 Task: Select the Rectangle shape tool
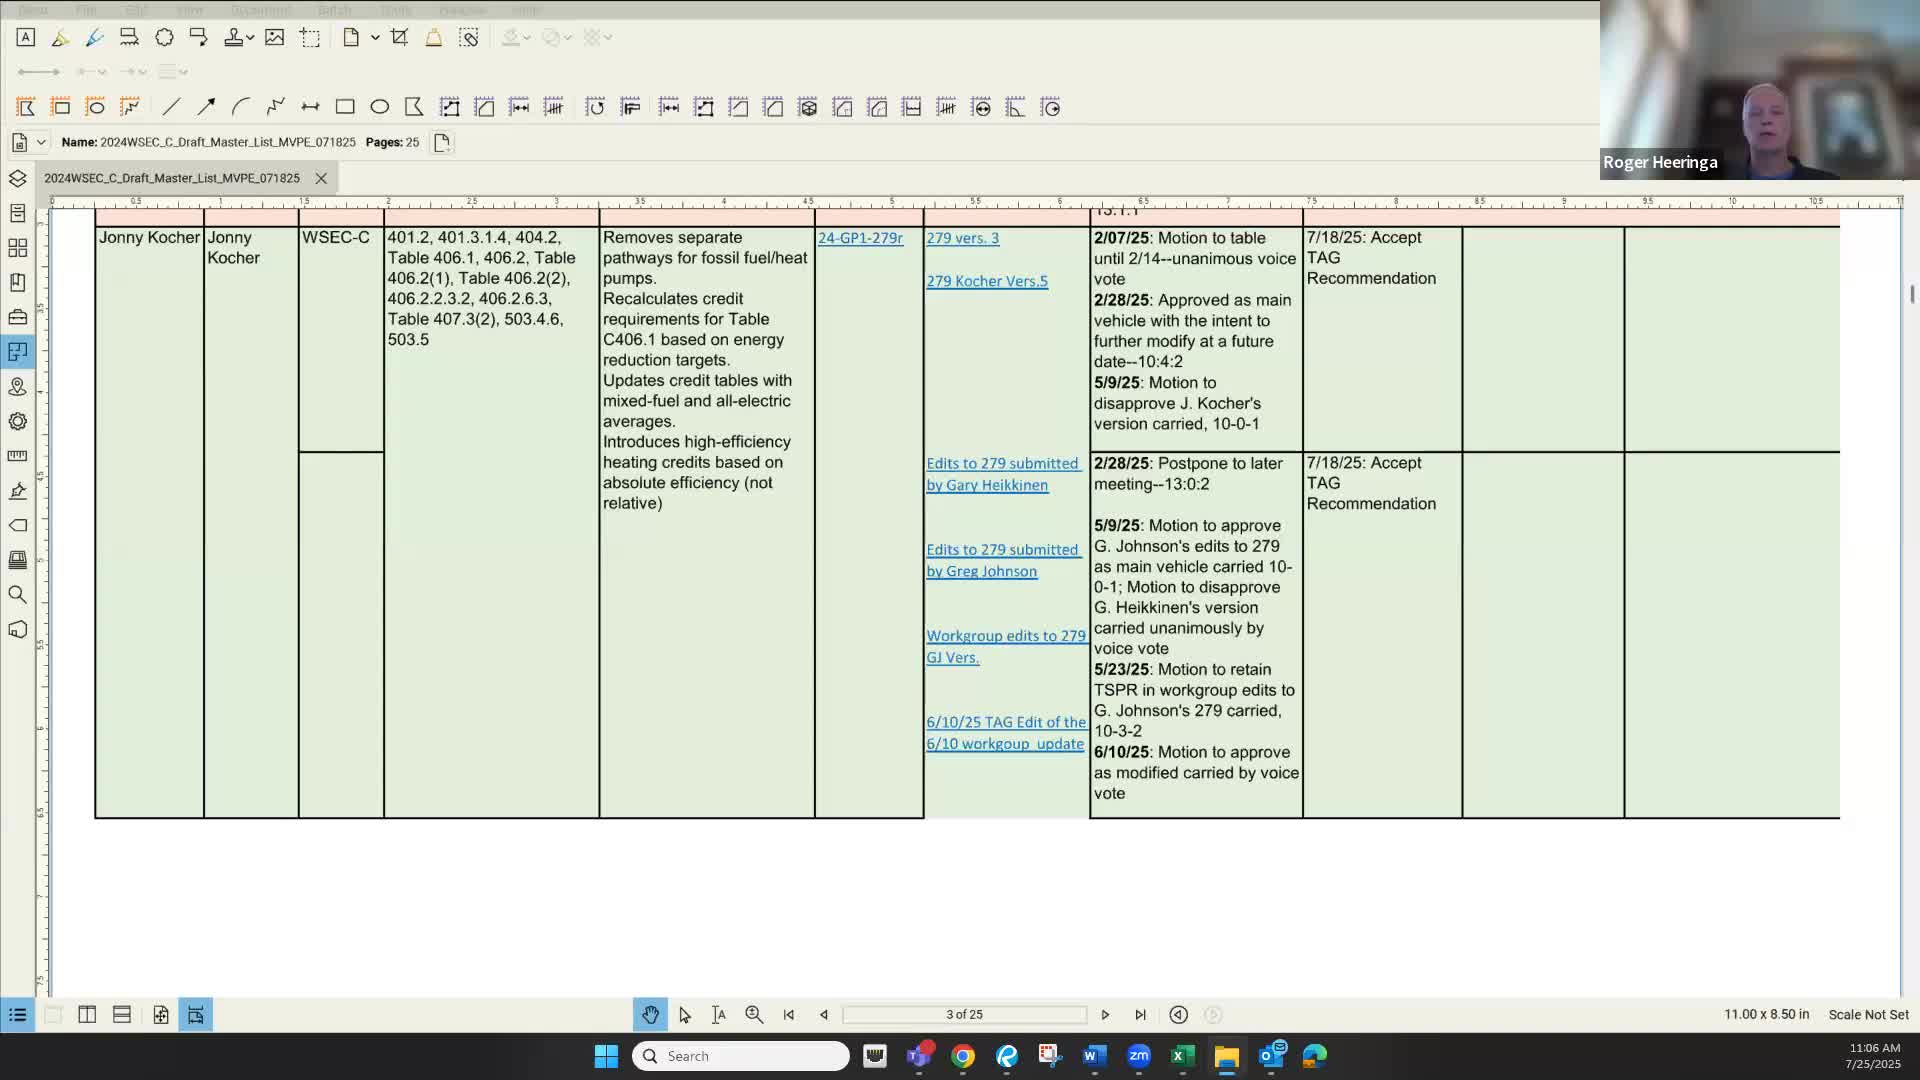(345, 107)
